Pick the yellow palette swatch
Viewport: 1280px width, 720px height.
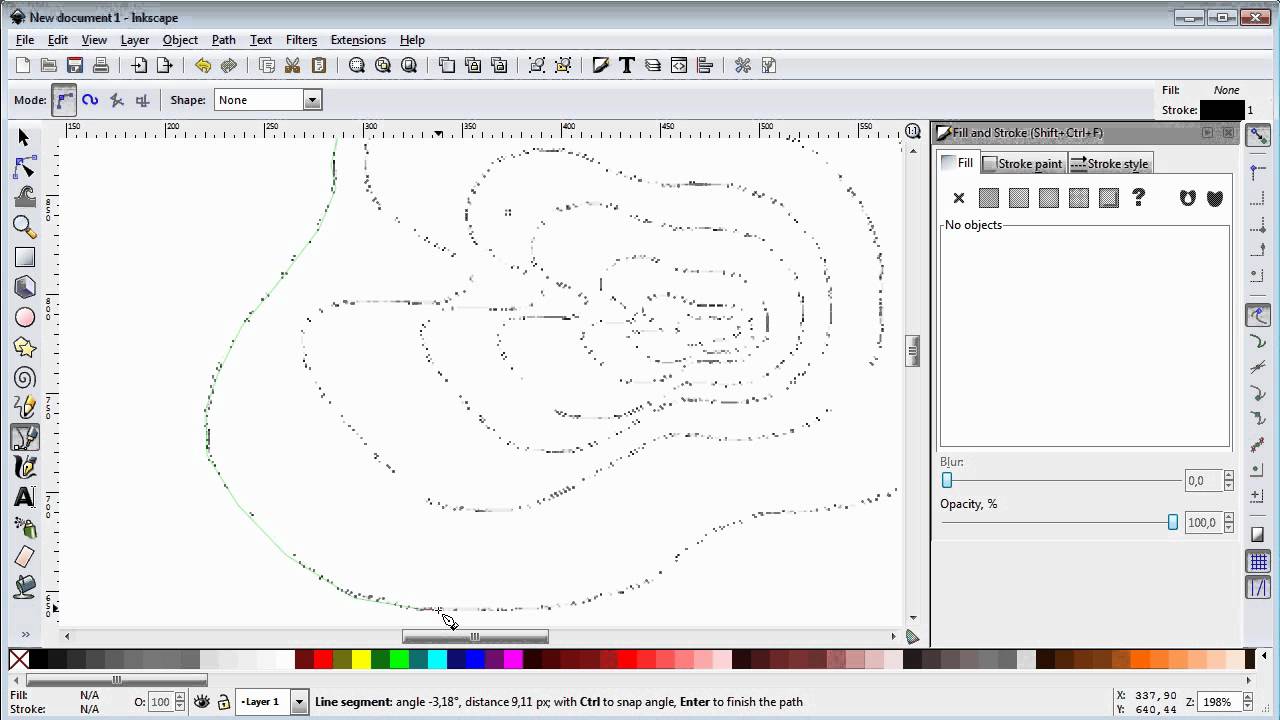(x=360, y=659)
